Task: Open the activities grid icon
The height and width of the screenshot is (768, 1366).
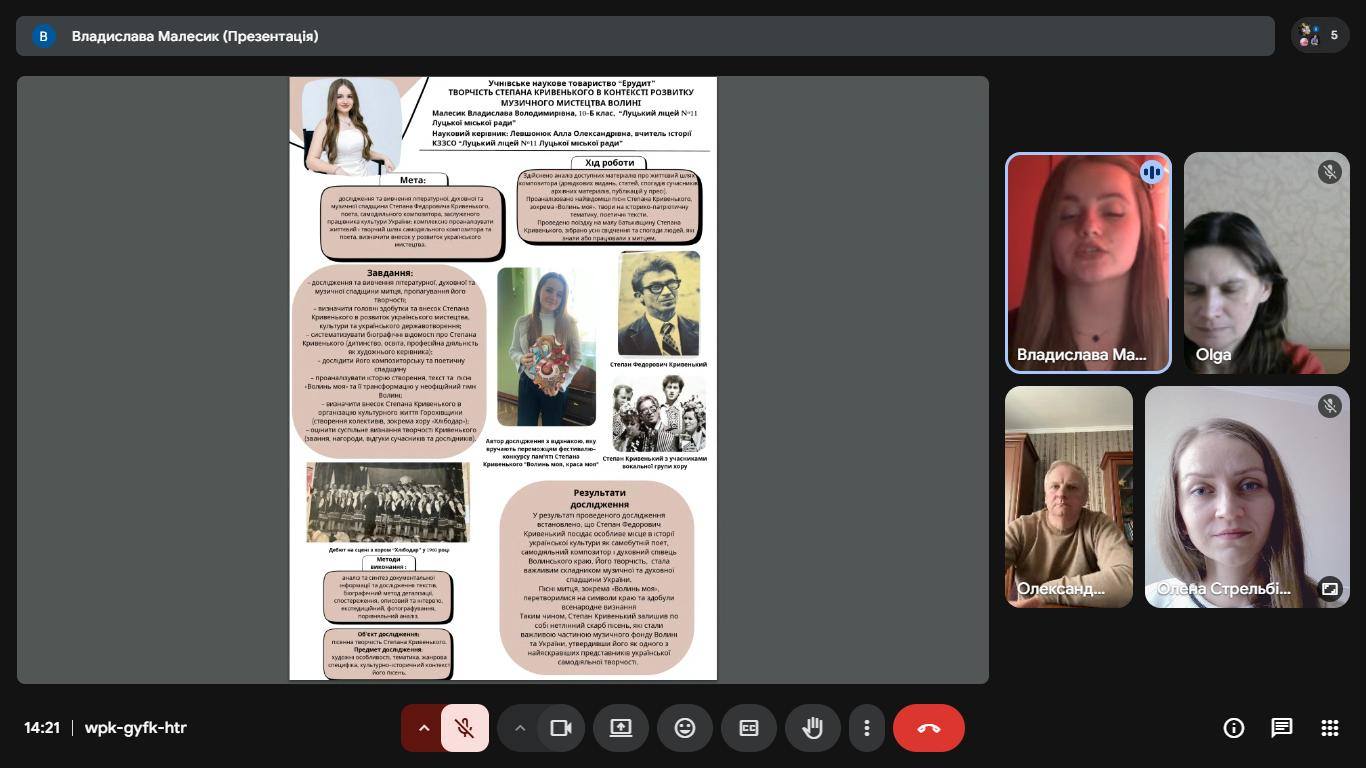Action: click(1329, 728)
